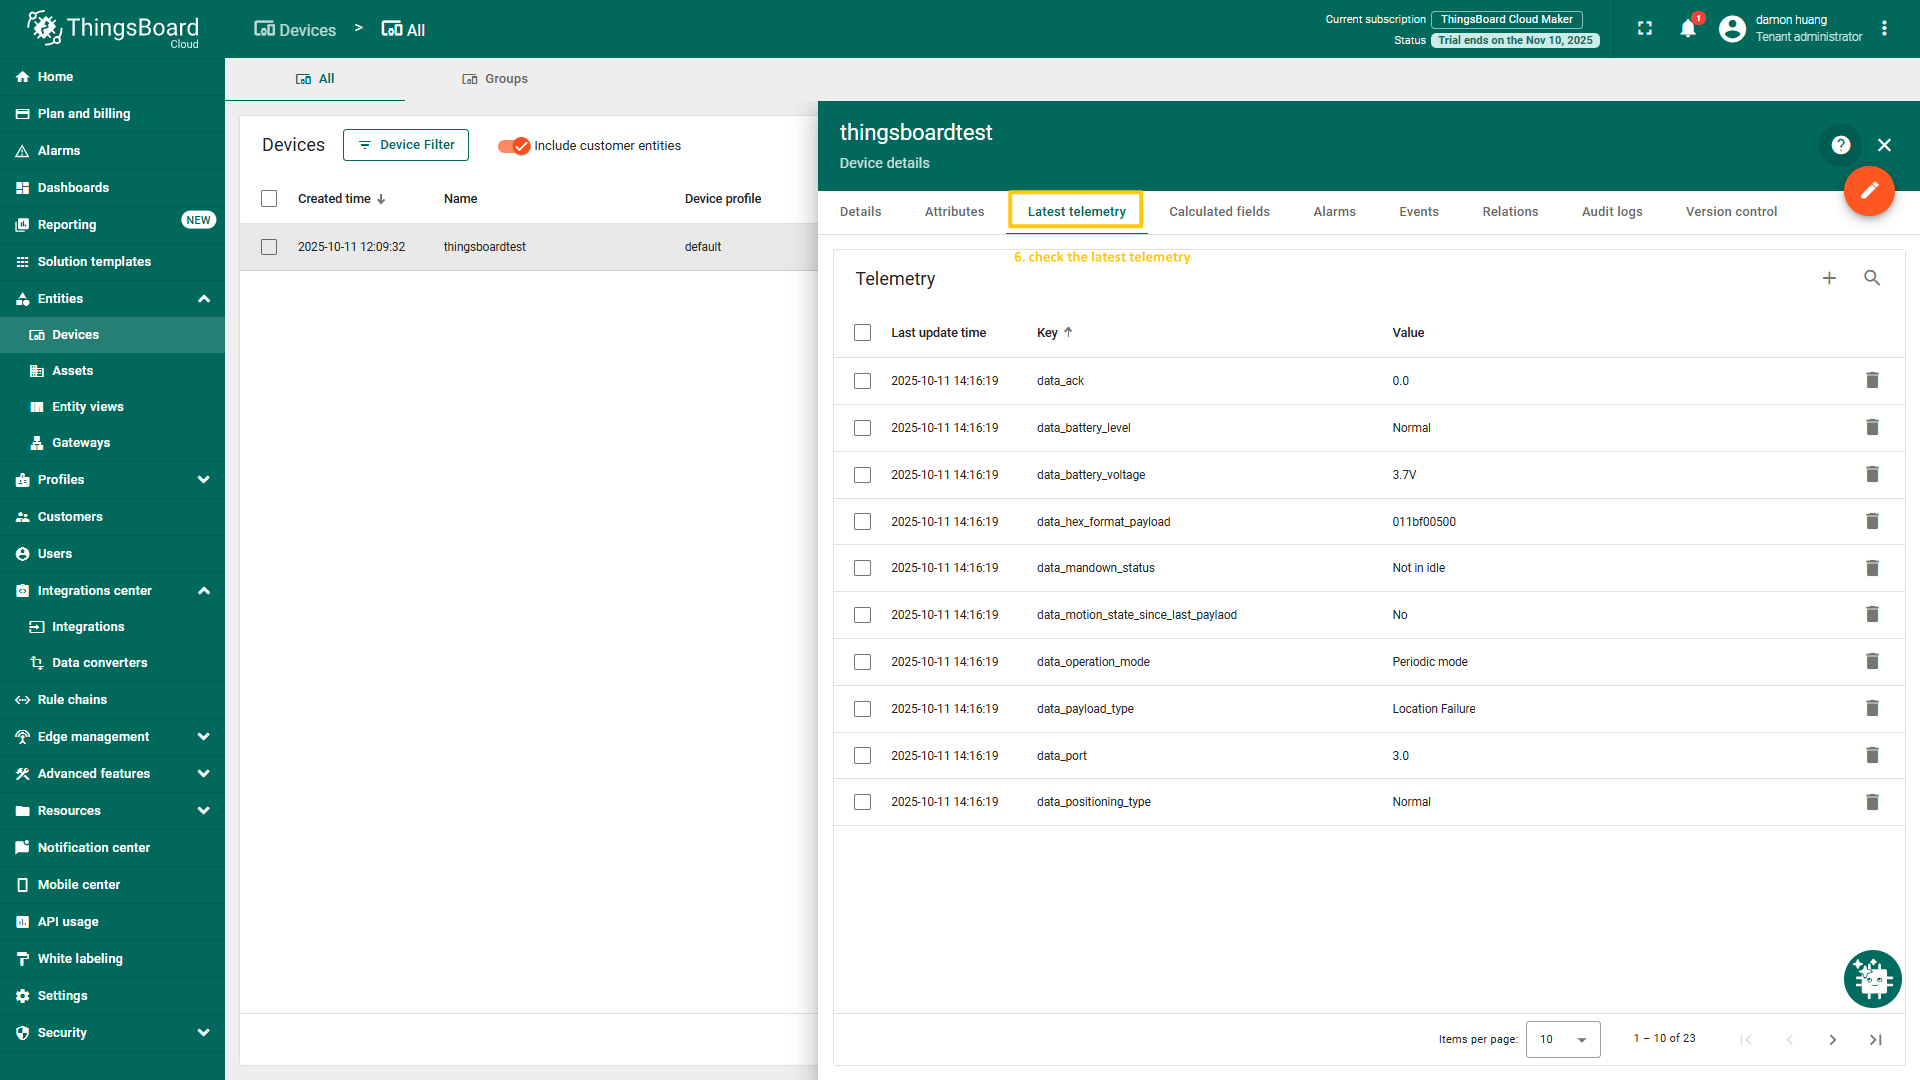Switch to the Attributes tab
Image resolution: width=1920 pixels, height=1080 pixels.
[x=954, y=212]
